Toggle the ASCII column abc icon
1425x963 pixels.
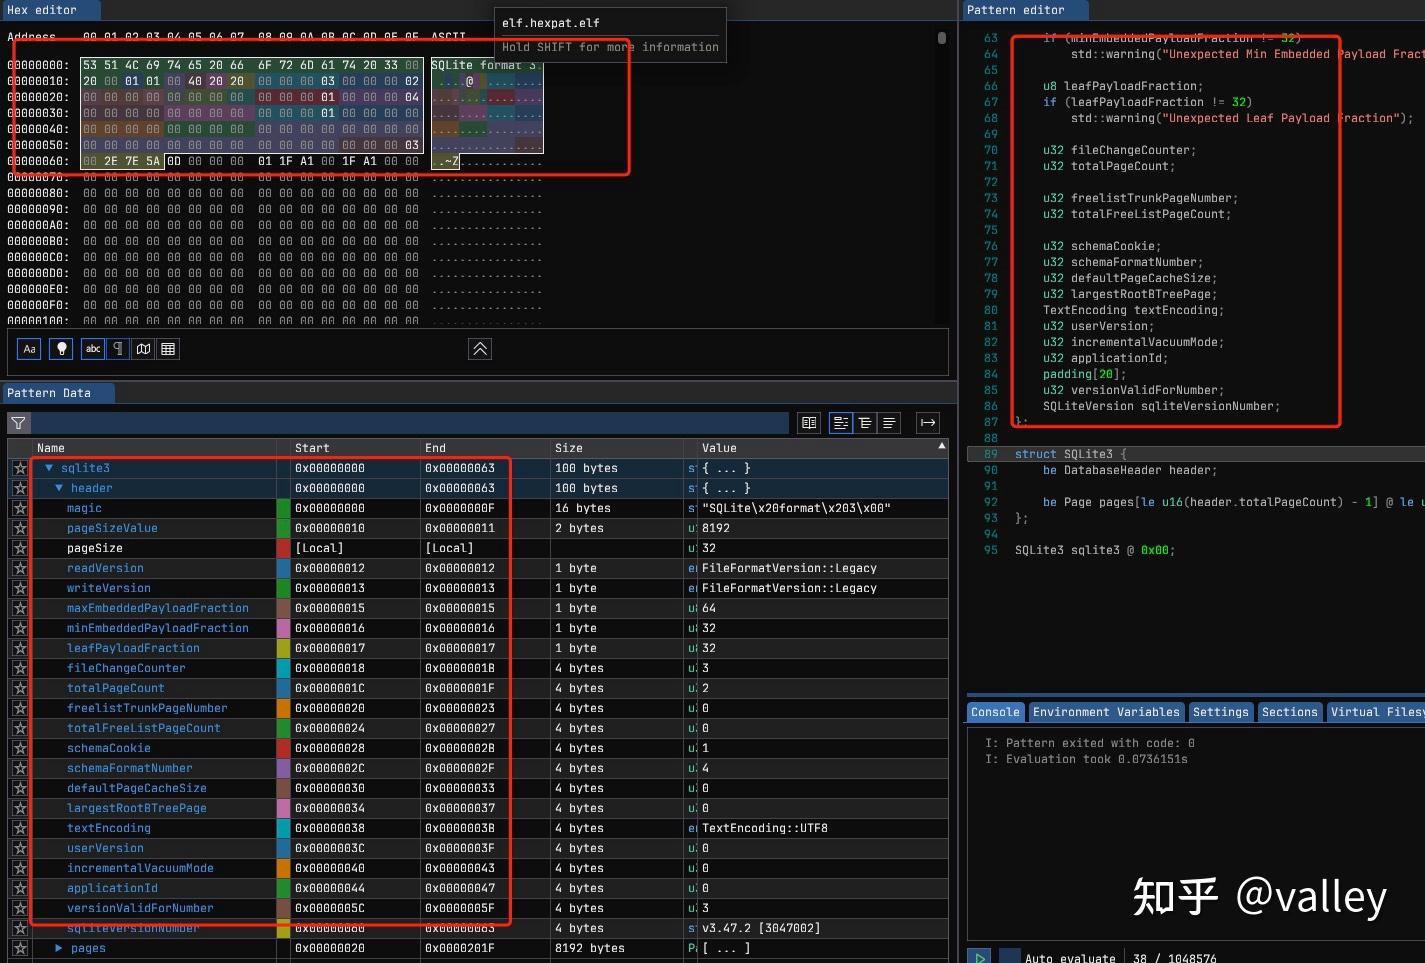92,348
